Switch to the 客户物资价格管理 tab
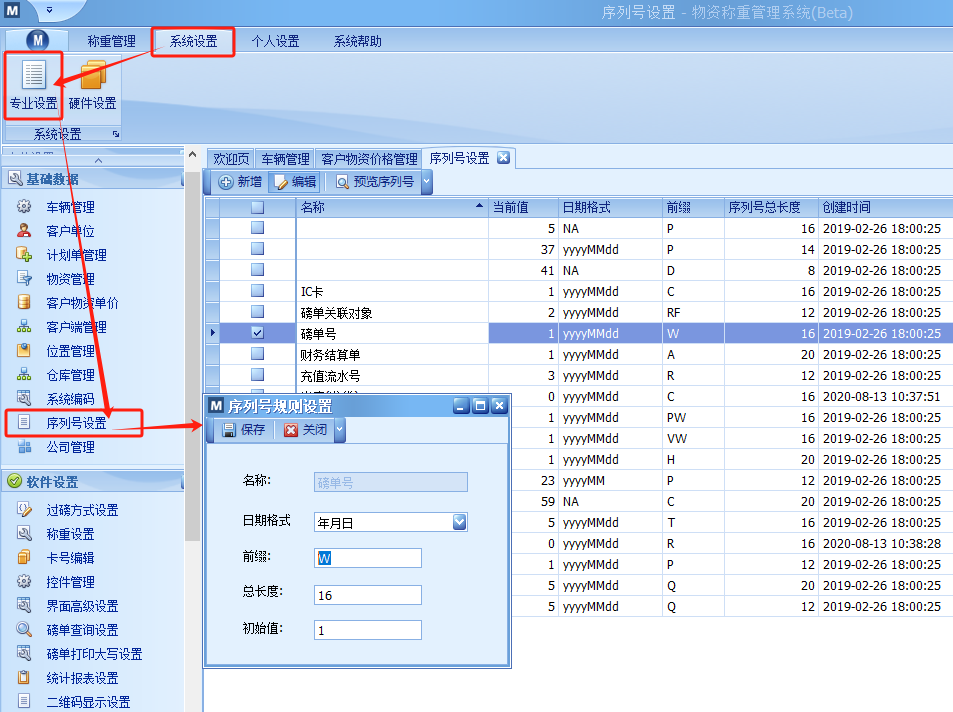 point(369,159)
